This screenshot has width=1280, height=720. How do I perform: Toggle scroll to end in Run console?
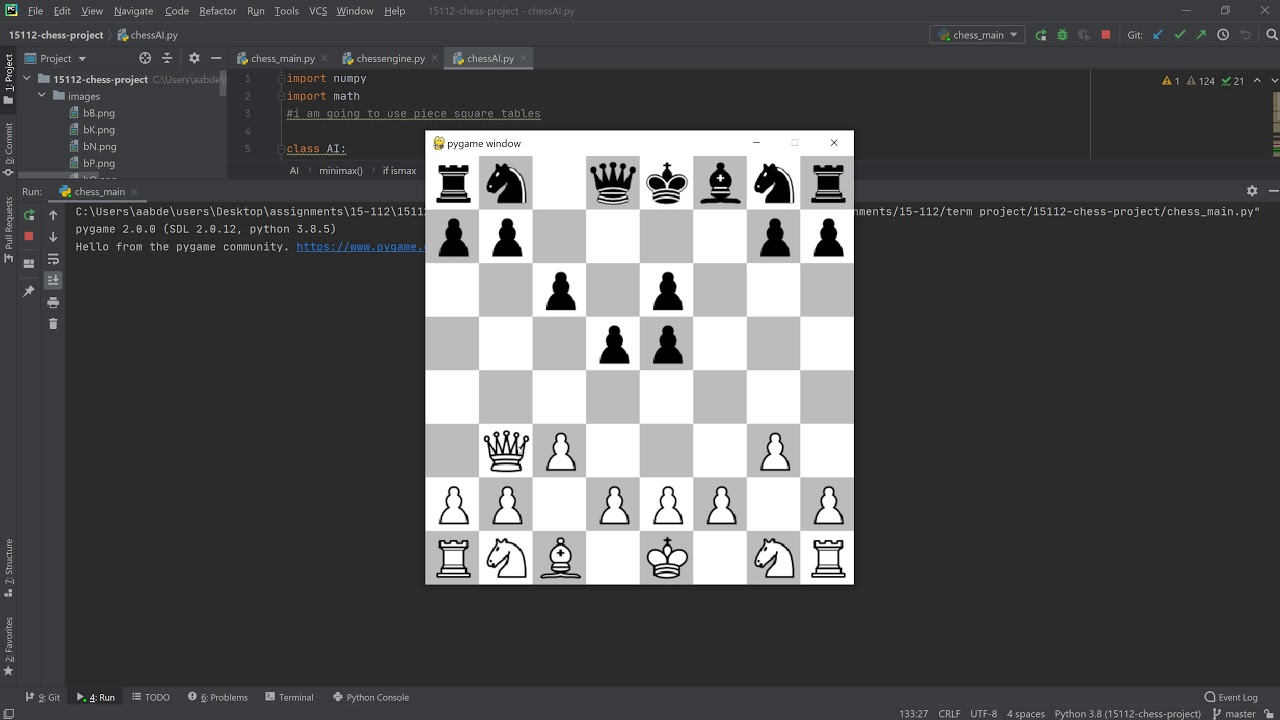coord(53,280)
